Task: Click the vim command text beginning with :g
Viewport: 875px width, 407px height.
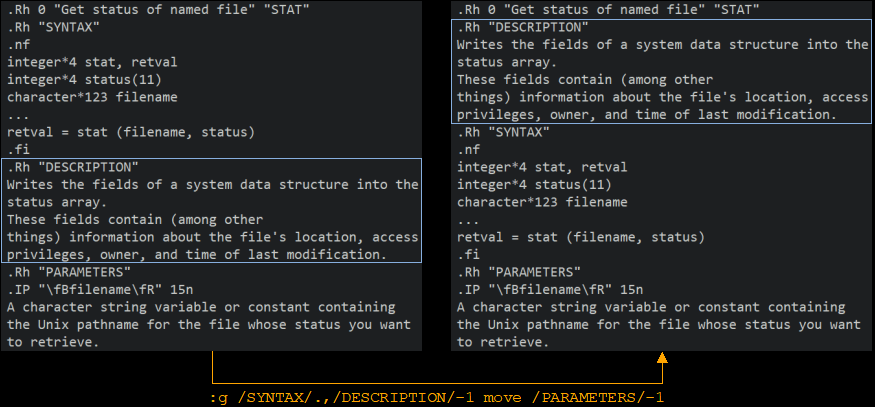Action: [437, 397]
